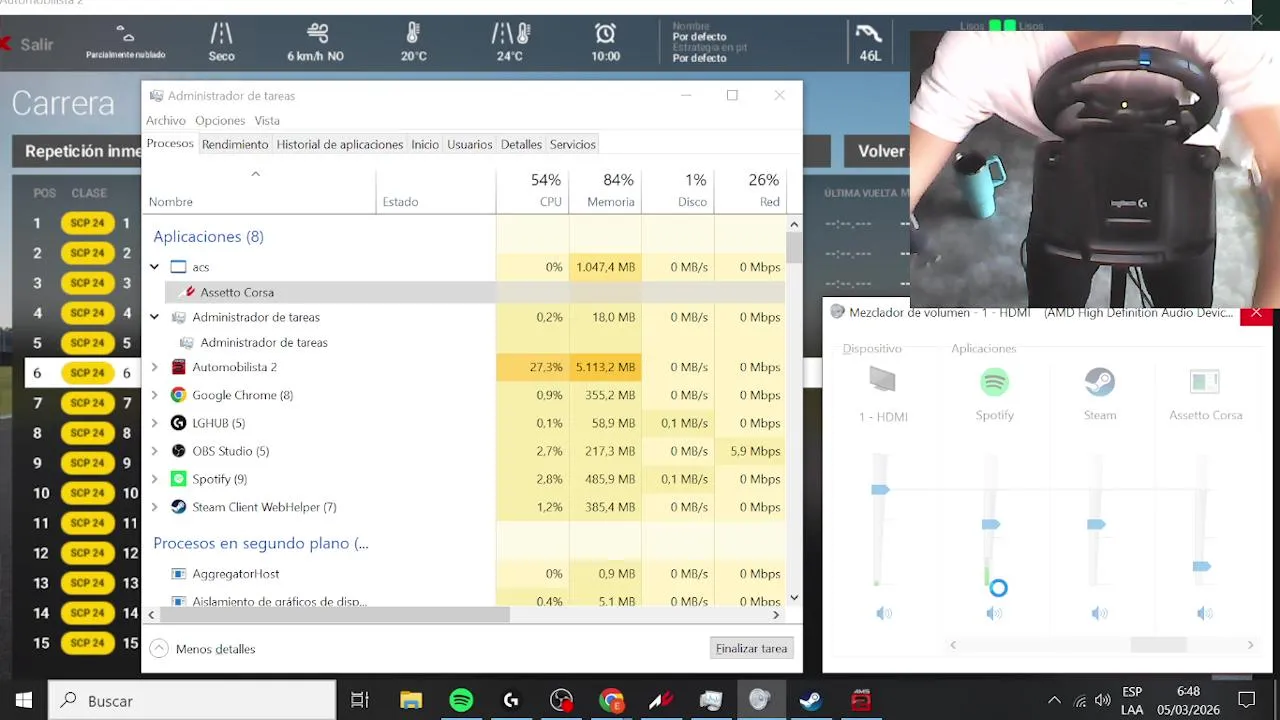1280x720 pixels.
Task: Click the Assetto Corsa volume slider handle
Action: tap(1202, 567)
